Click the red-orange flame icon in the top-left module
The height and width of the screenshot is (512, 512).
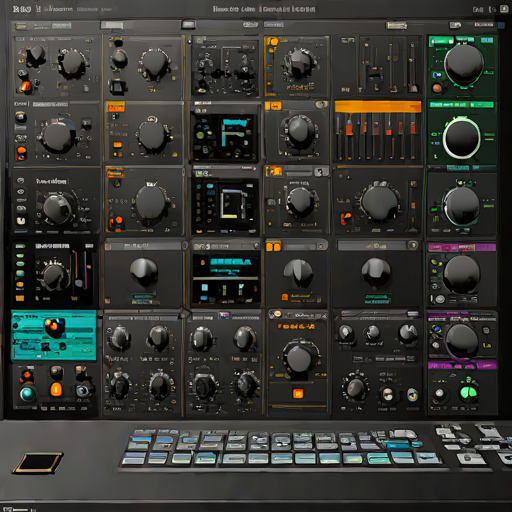click(x=26, y=87)
